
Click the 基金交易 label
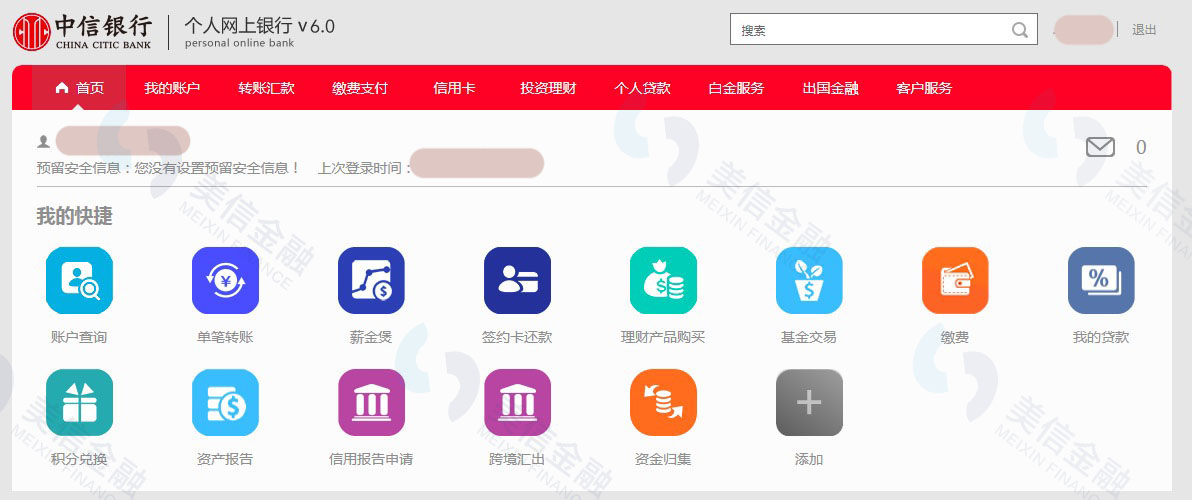[x=809, y=337]
